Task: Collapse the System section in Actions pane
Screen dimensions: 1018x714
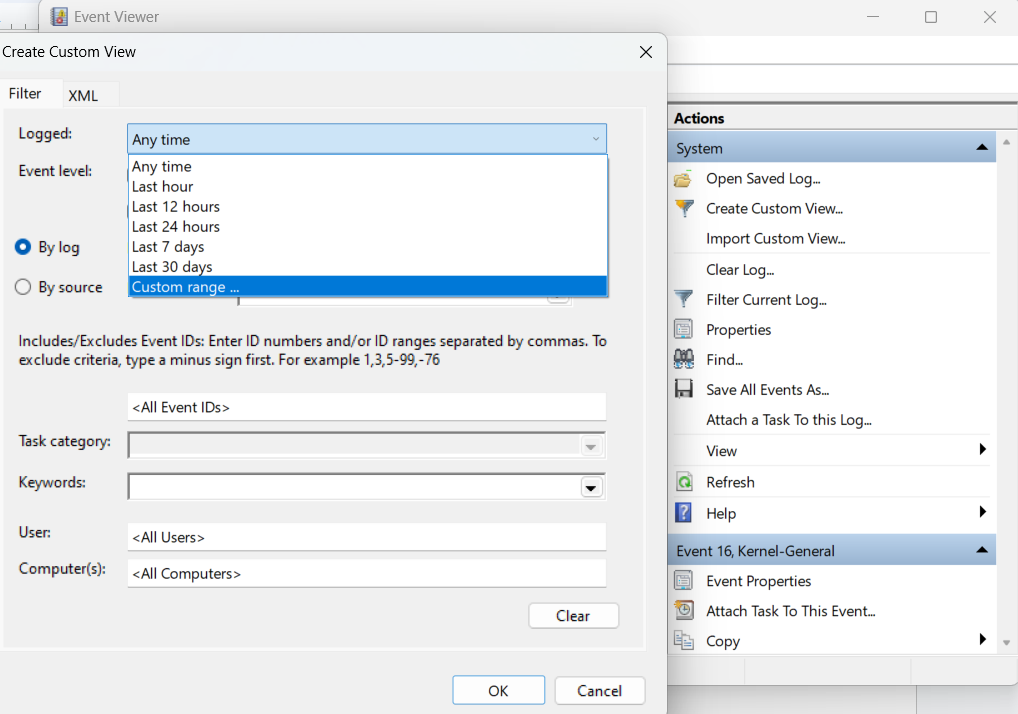Action: [982, 148]
